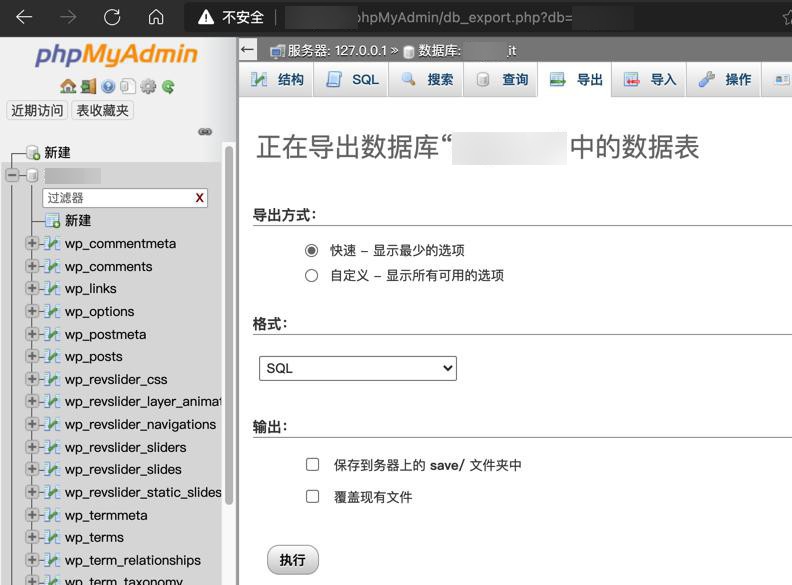
Task: Click 新建 new table link in tree
Action: pyautogui.click(x=78, y=221)
